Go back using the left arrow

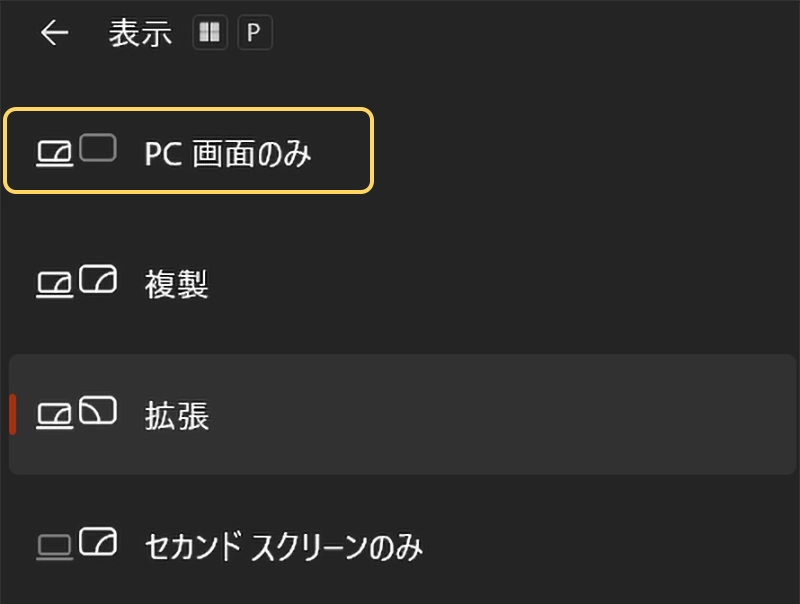point(54,33)
